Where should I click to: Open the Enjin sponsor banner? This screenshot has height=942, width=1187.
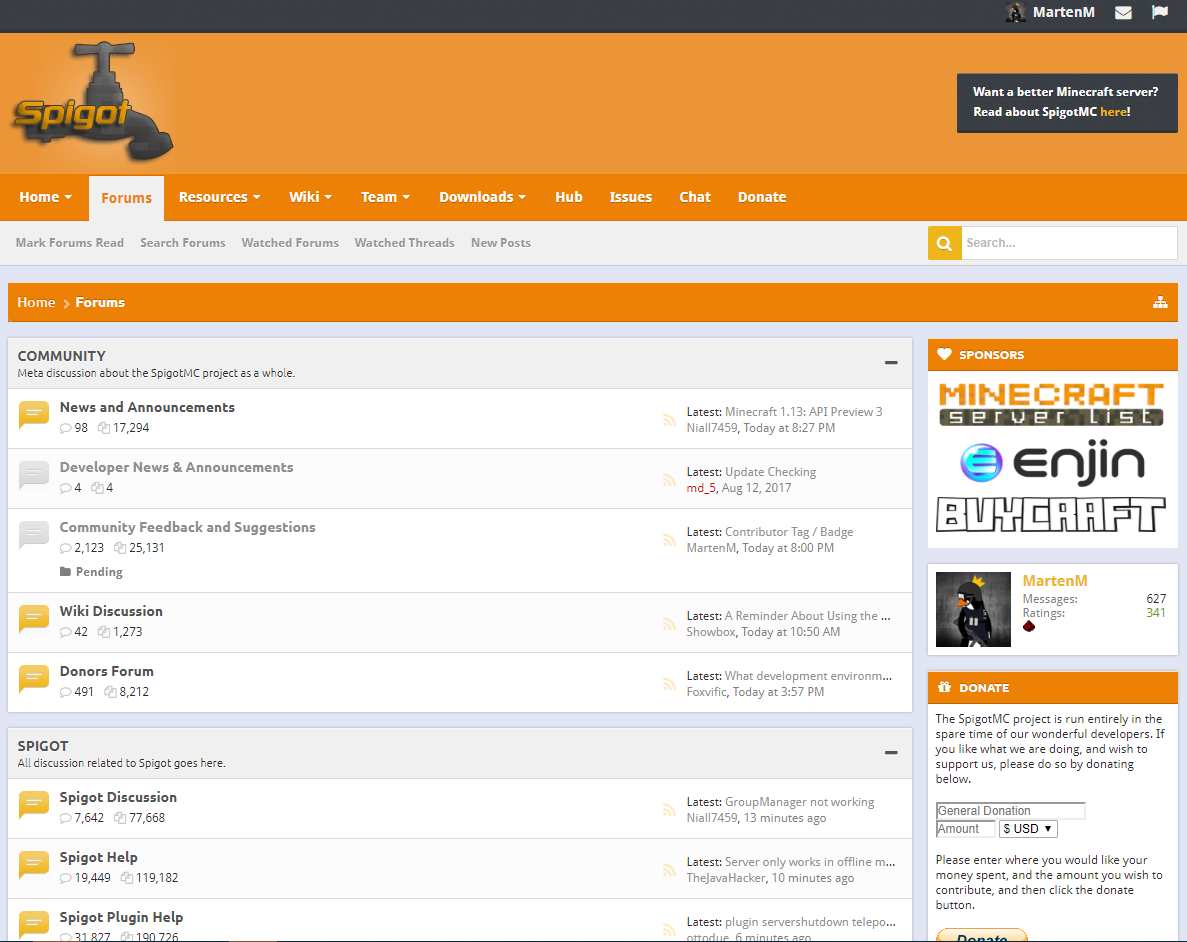[1051, 462]
